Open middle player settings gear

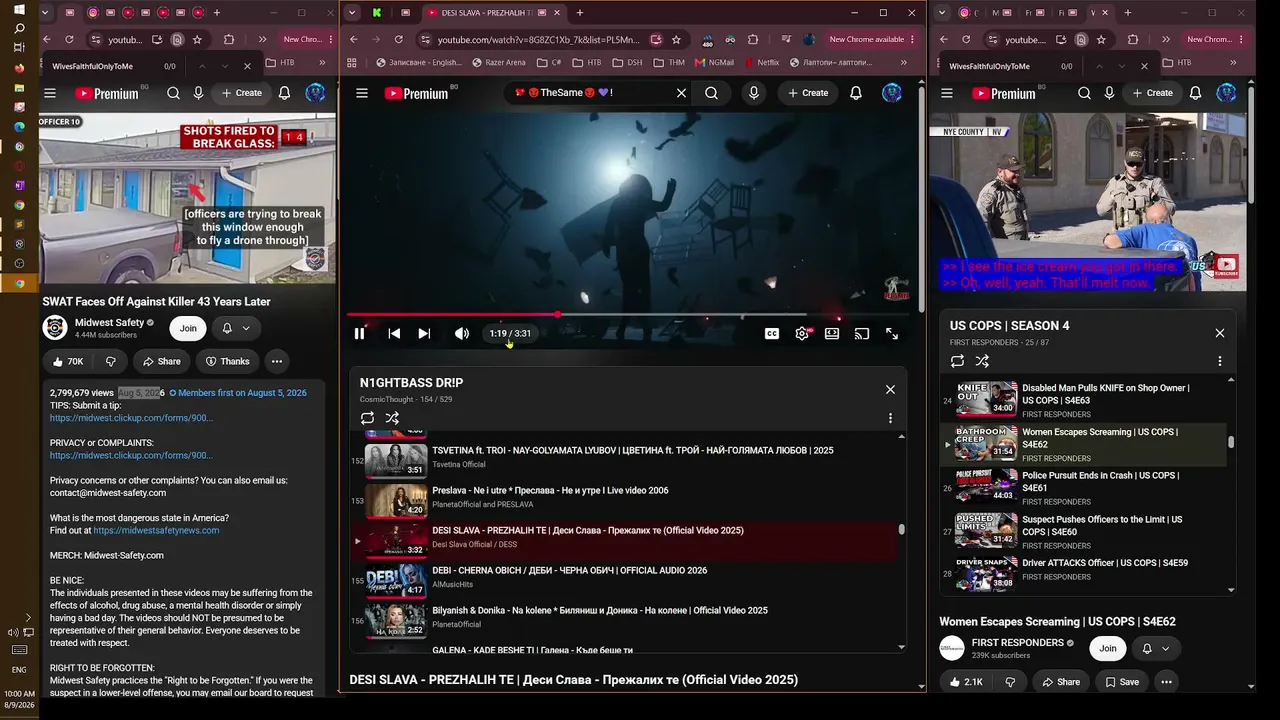802,334
